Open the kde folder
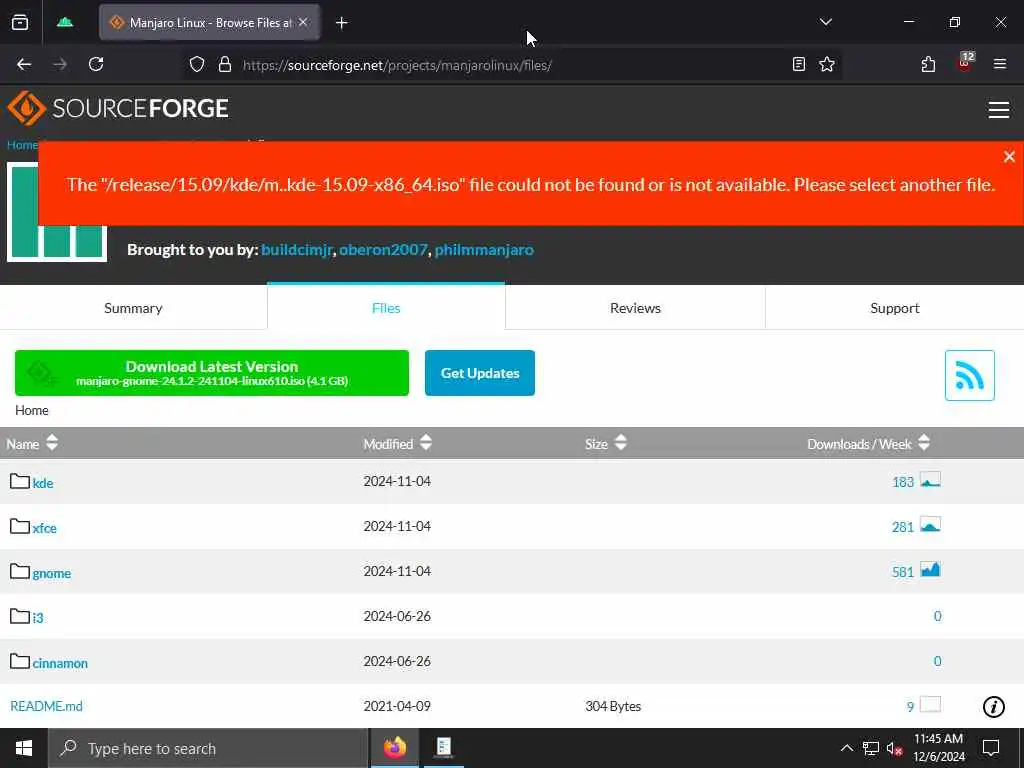This screenshot has width=1024, height=768. tap(43, 483)
